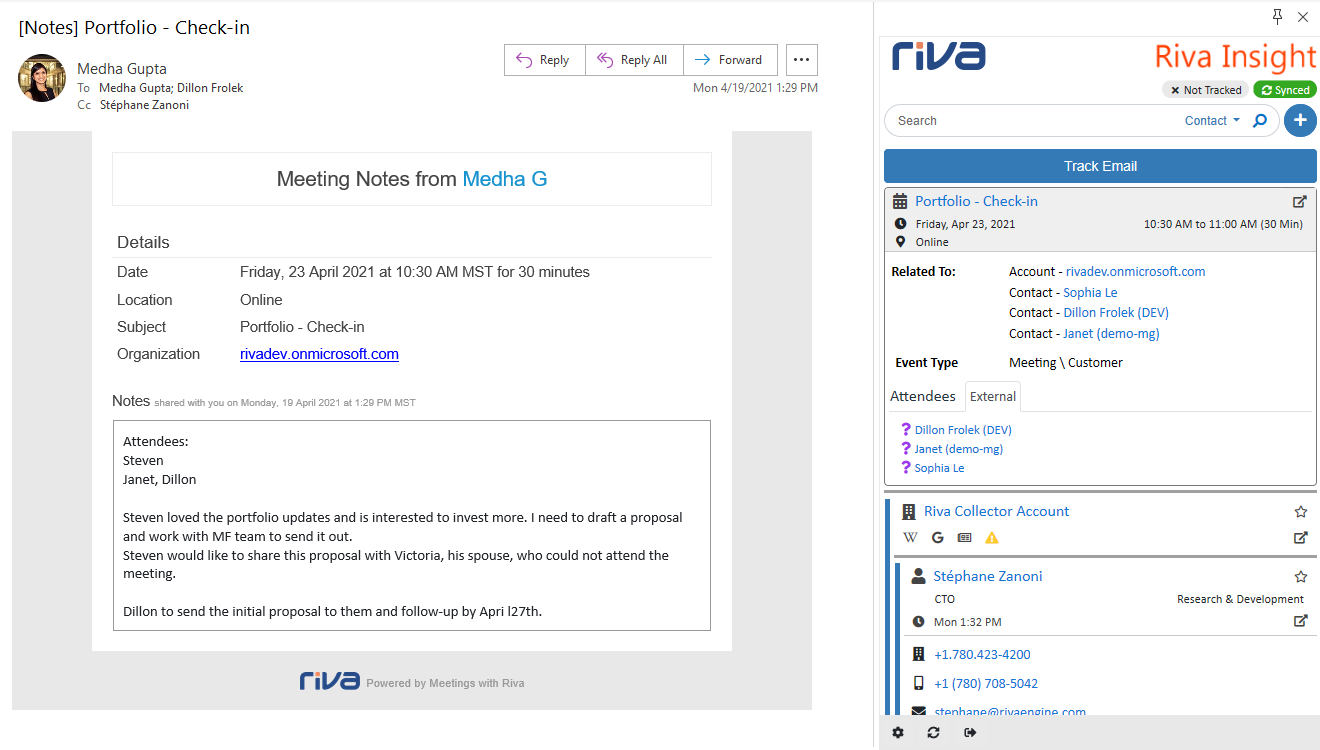
Task: Click the Track Email button
Action: coord(1100,166)
